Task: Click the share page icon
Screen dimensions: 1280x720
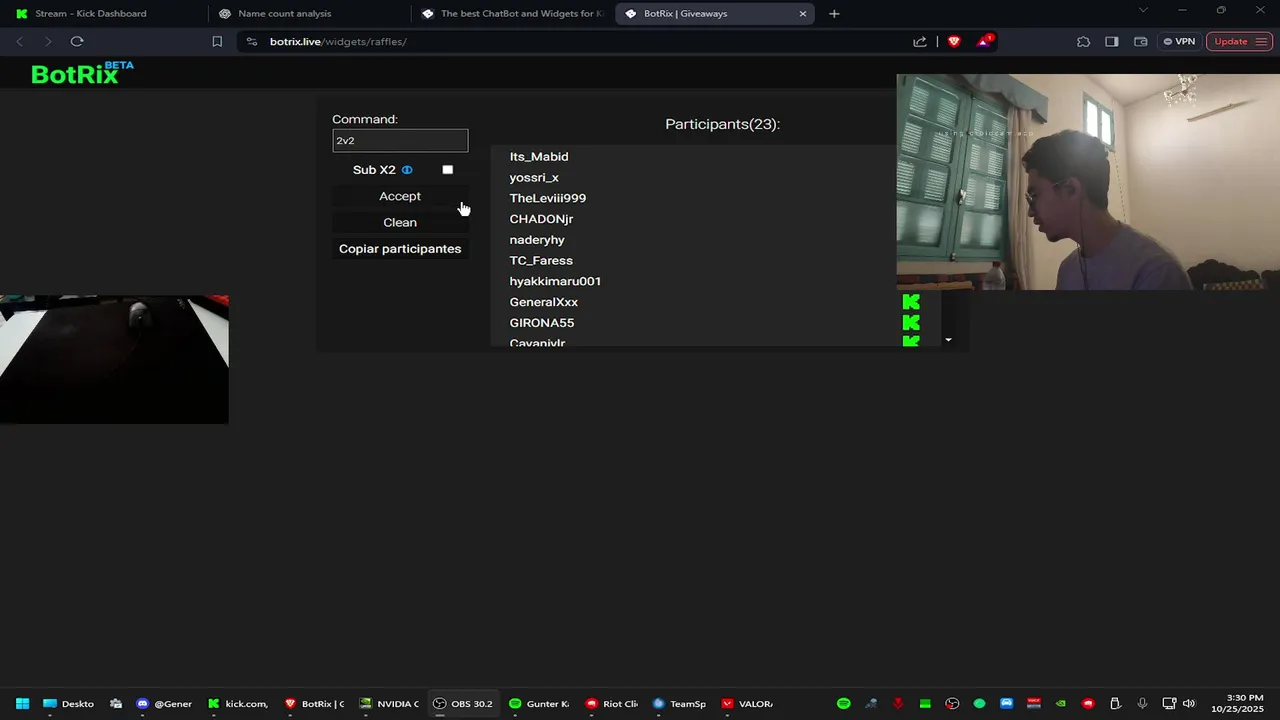Action: point(920,41)
